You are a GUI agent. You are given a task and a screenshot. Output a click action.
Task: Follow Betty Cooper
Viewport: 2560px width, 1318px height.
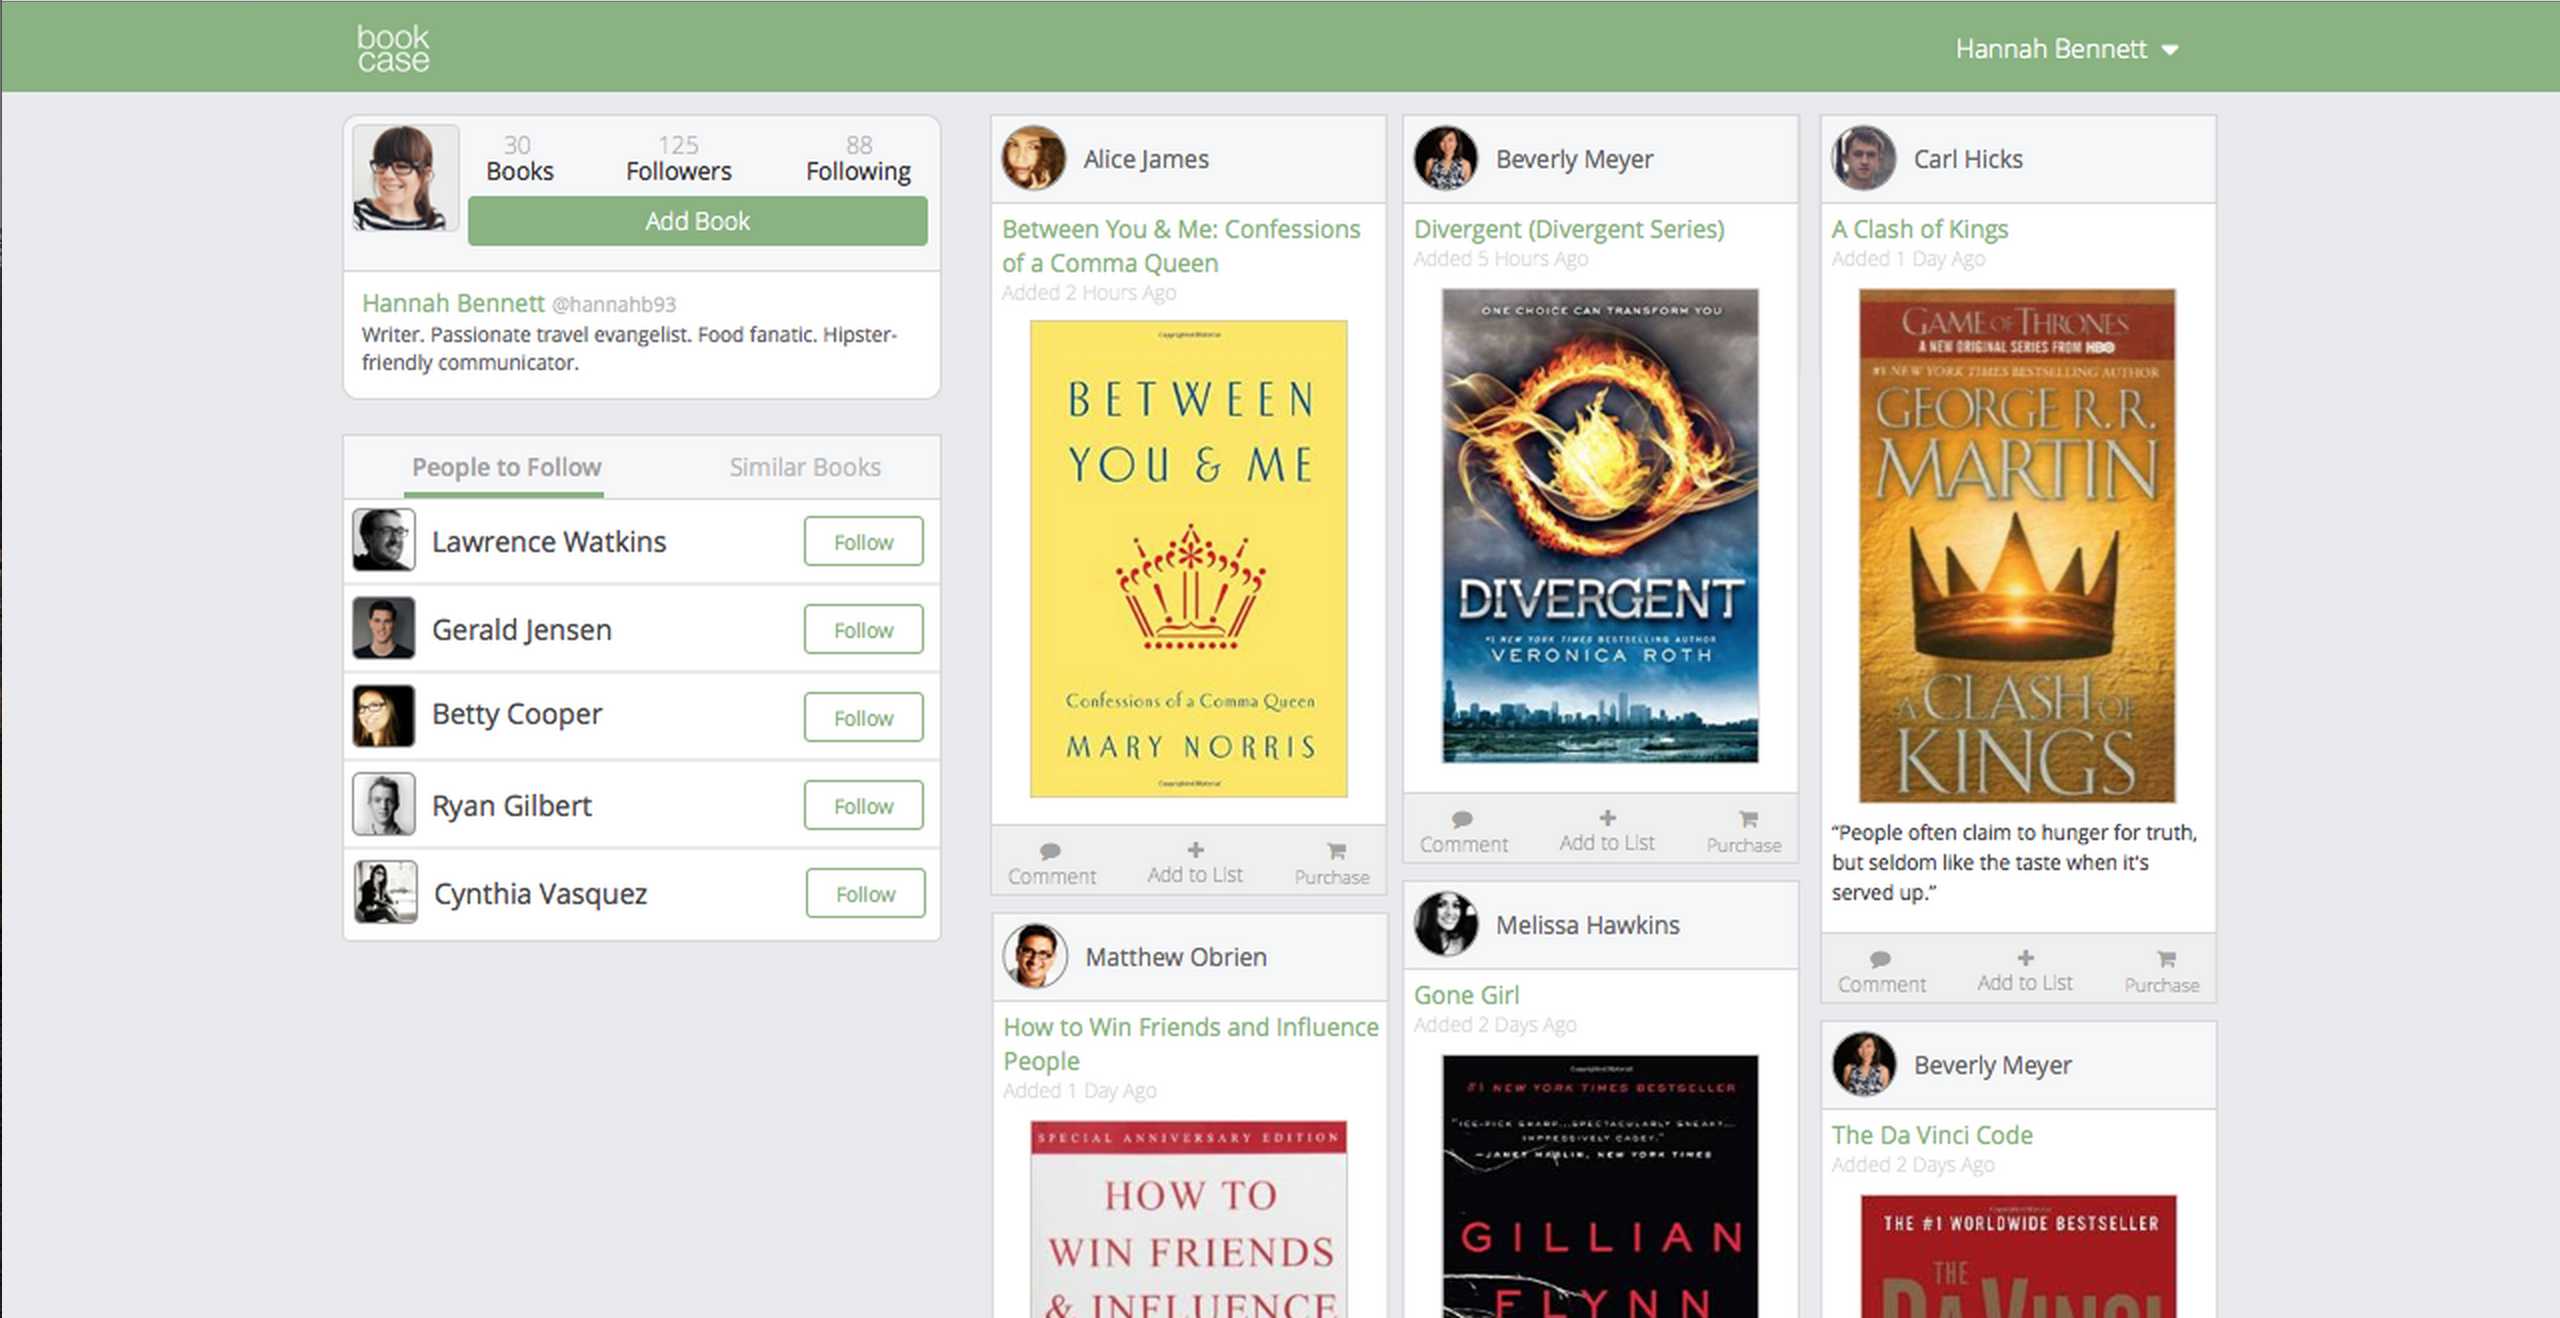(x=863, y=718)
